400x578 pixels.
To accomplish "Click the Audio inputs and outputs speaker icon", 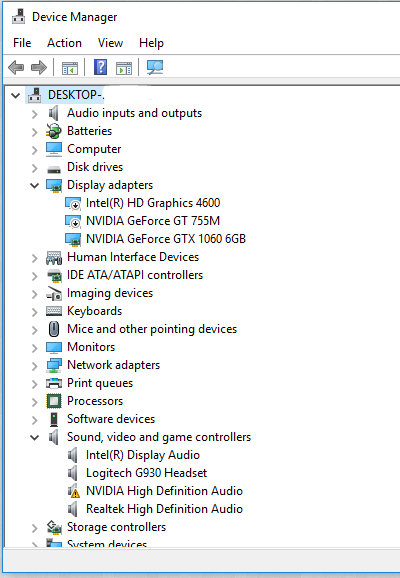I will point(54,113).
